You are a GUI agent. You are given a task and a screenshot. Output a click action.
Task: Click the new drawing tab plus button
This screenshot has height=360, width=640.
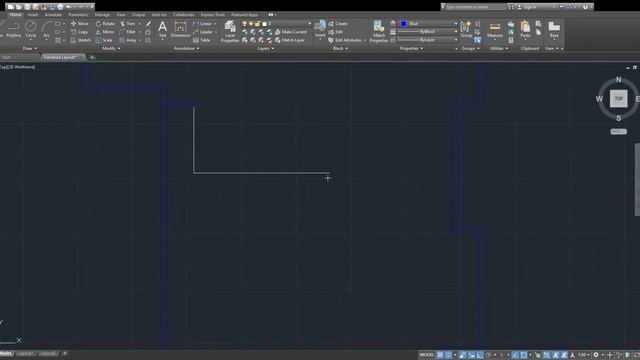click(x=92, y=58)
